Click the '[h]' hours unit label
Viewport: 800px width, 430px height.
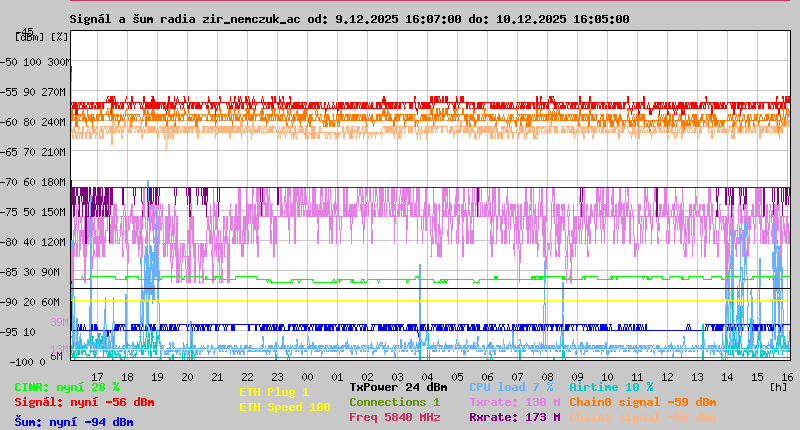(778, 387)
